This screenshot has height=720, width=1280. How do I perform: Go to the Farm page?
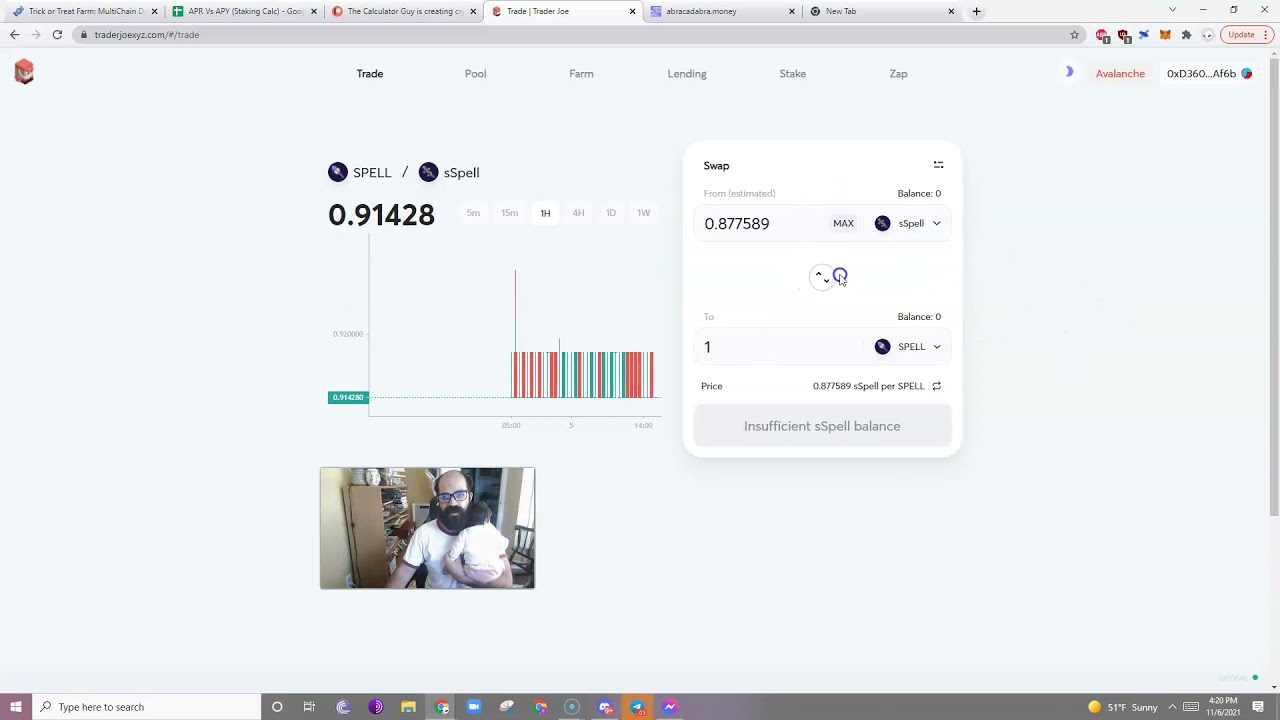tap(581, 73)
